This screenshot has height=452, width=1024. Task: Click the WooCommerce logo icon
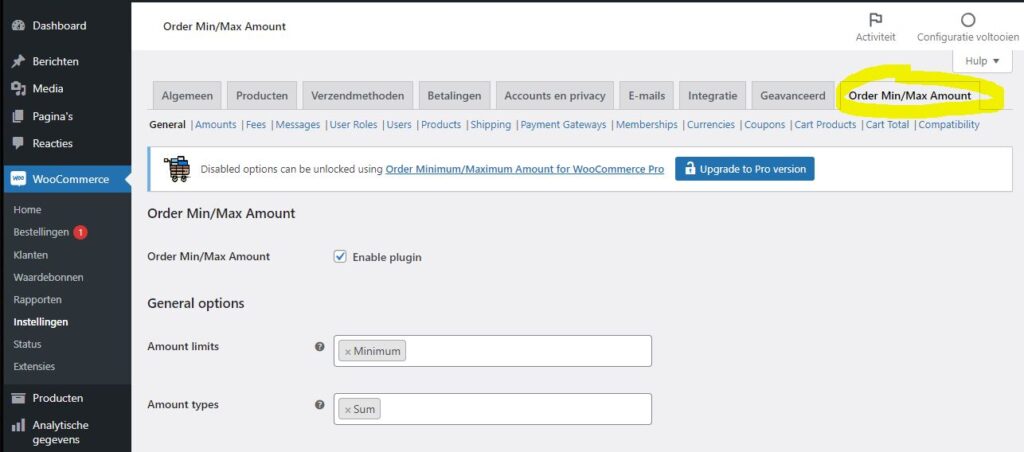pyautogui.click(x=18, y=179)
